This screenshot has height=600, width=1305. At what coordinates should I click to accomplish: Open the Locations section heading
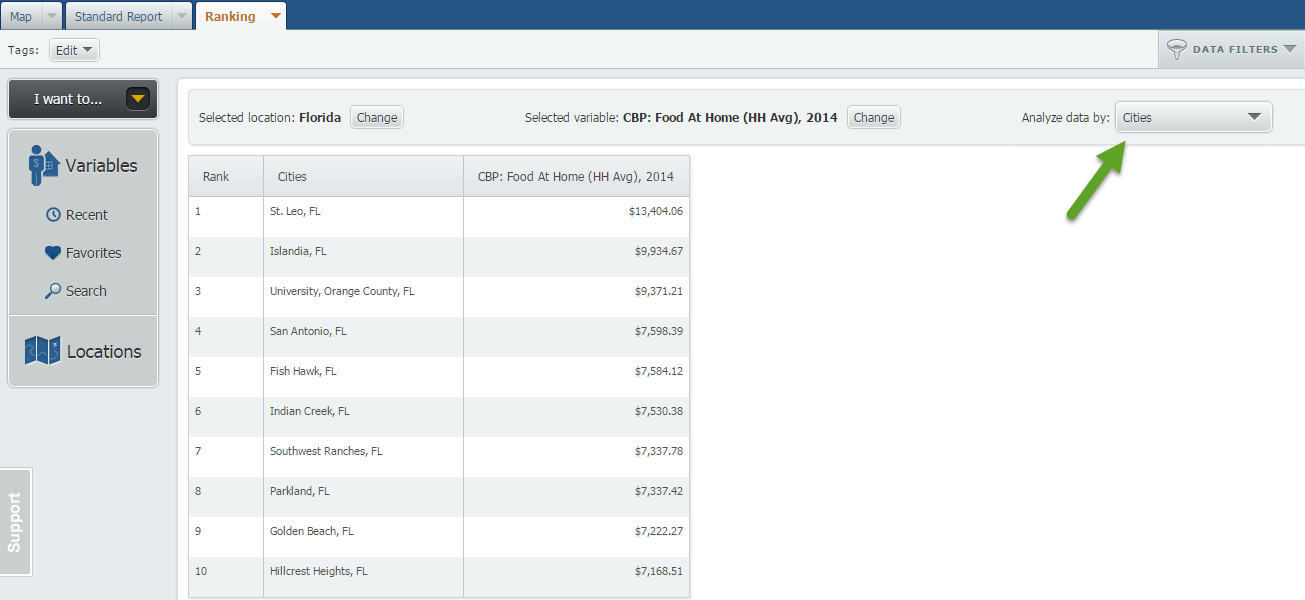[104, 352]
